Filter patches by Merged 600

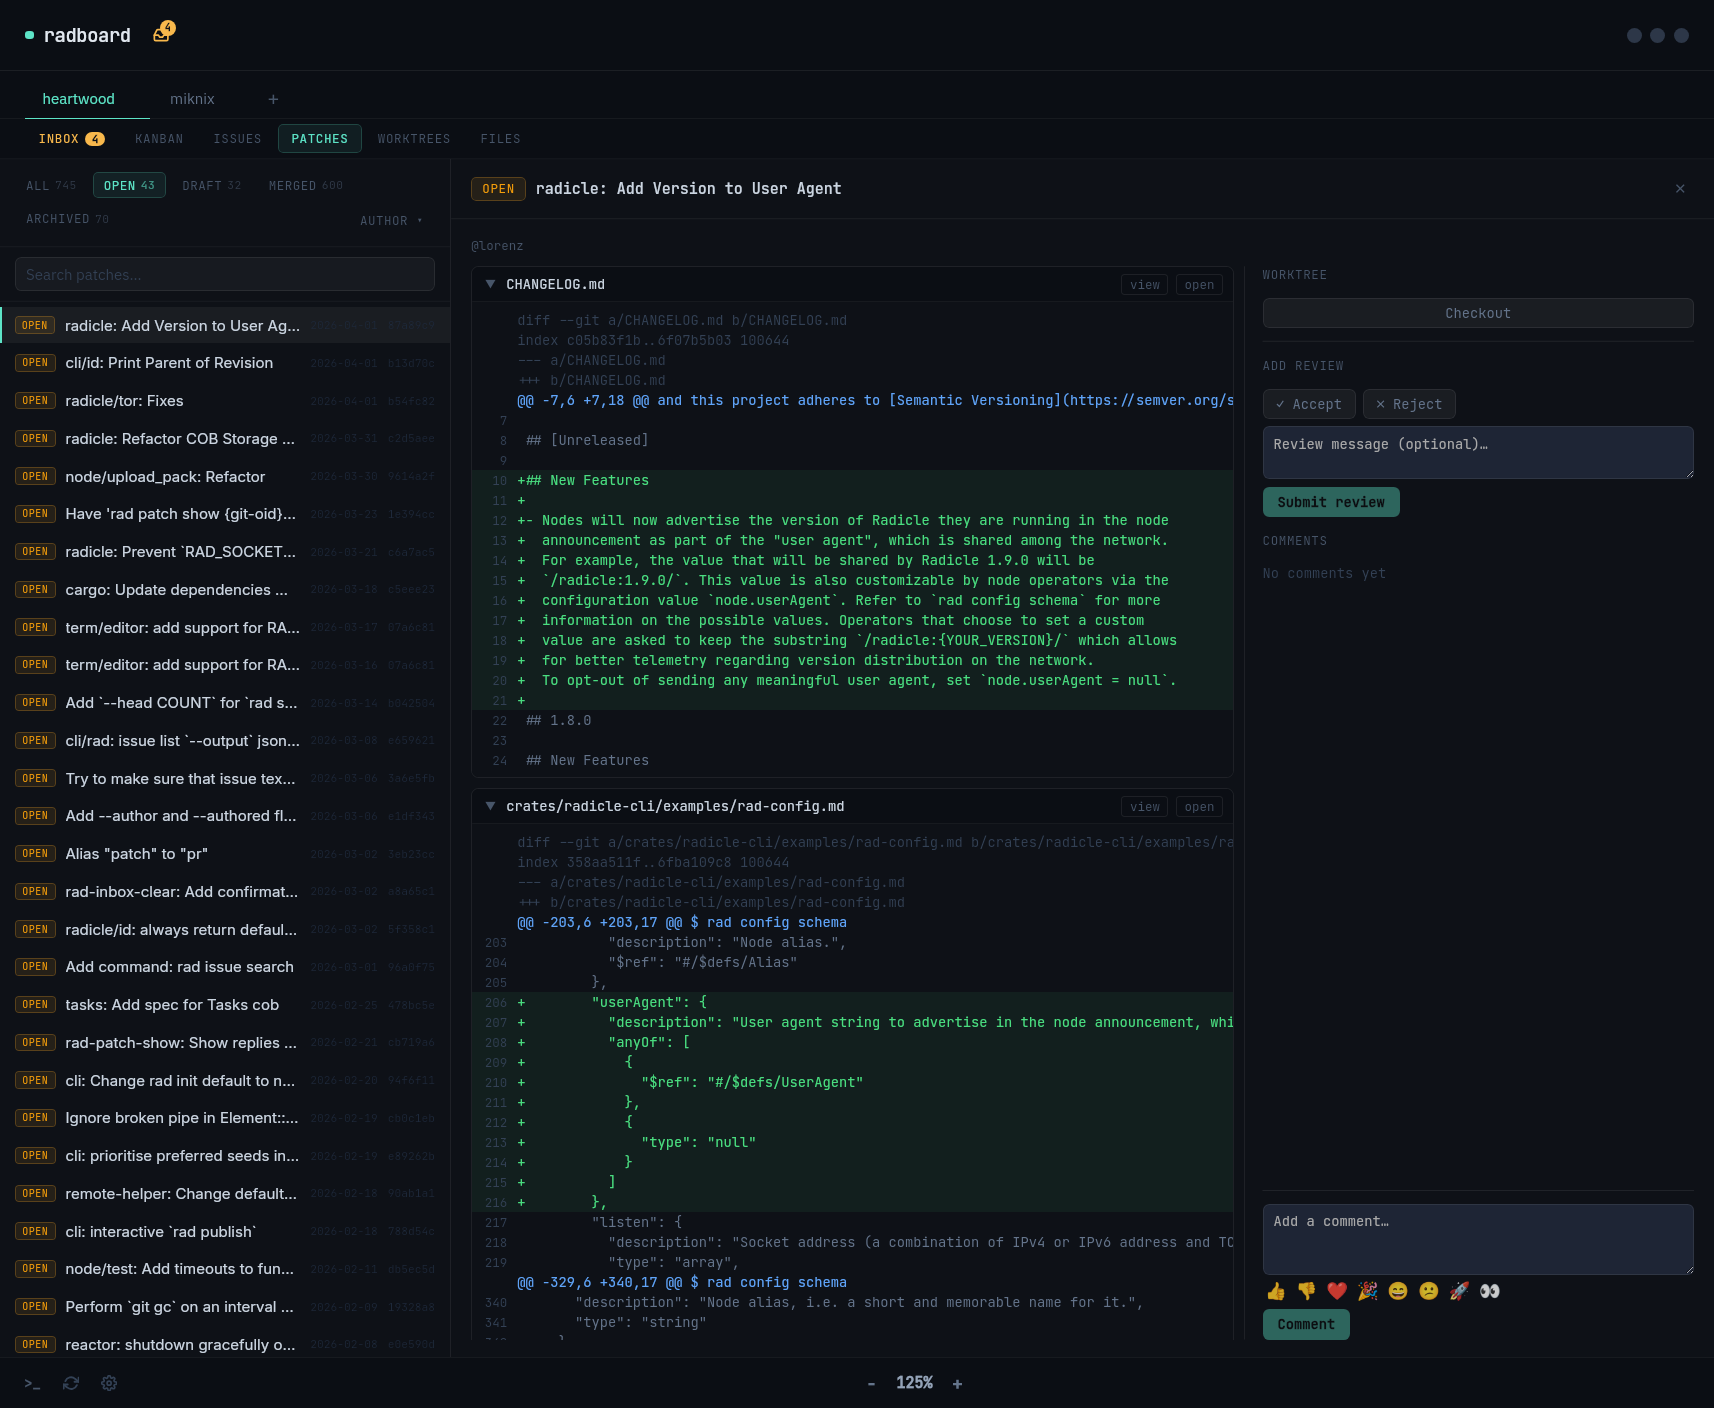306,186
